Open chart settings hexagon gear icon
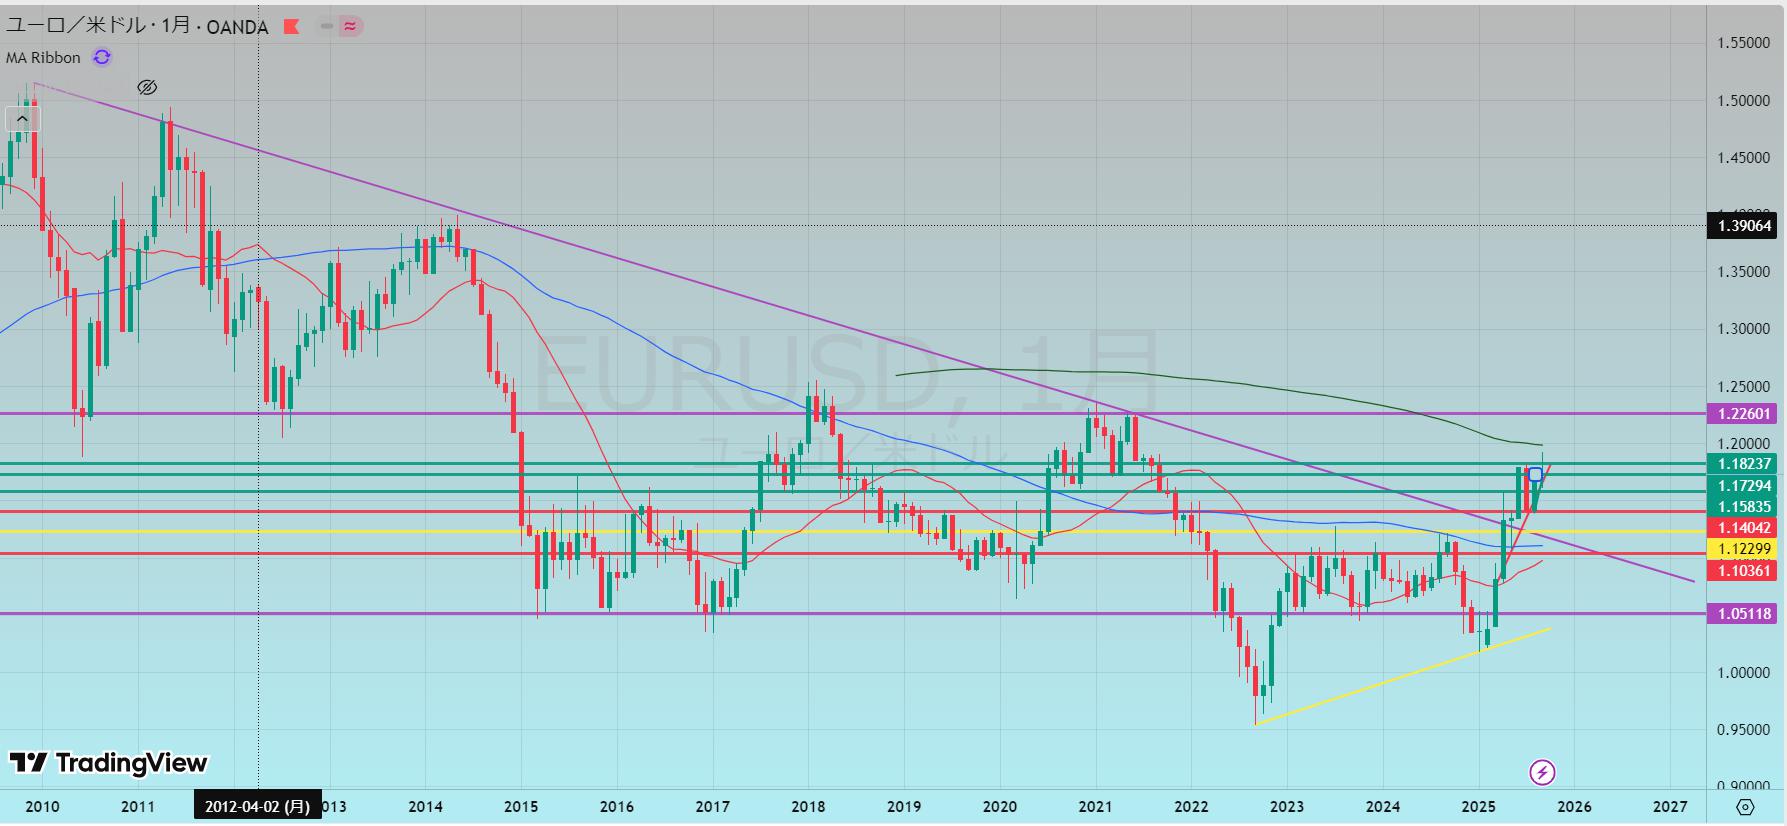This screenshot has height=826, width=1787. (x=1745, y=807)
